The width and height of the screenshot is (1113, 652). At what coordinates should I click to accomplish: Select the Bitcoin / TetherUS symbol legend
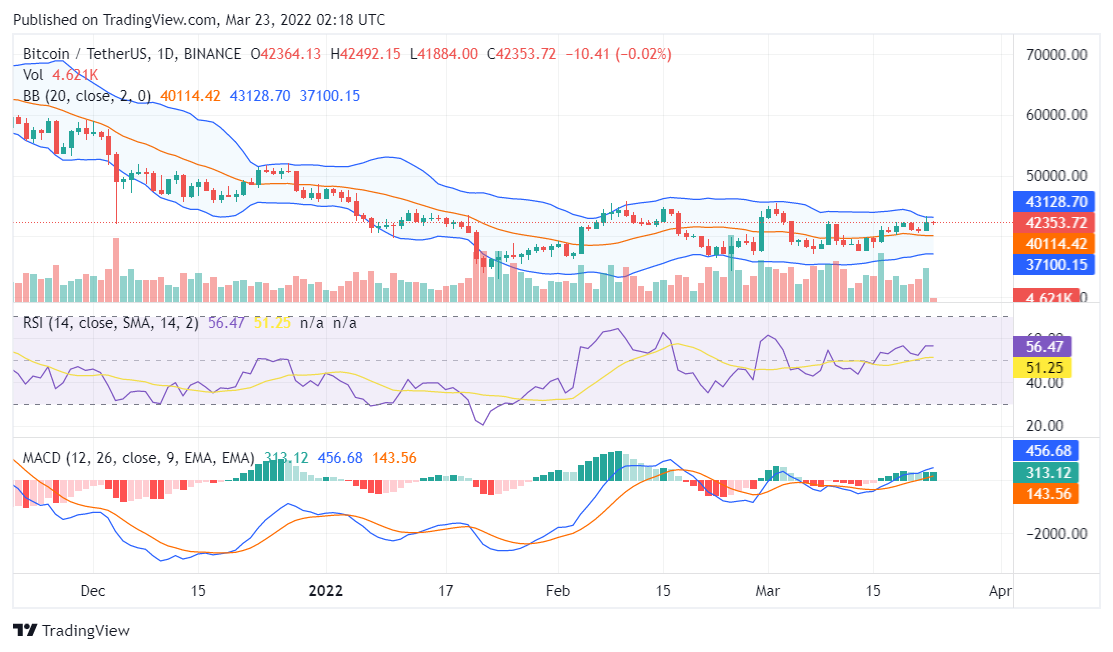[85, 54]
